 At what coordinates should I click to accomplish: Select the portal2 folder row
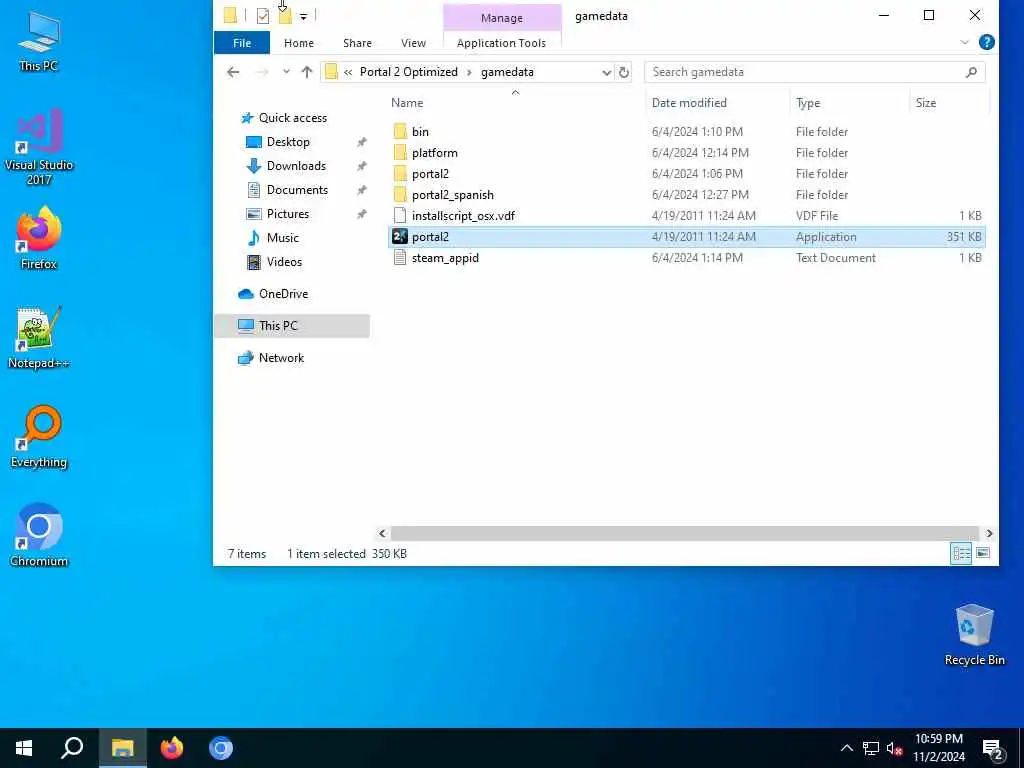coord(686,174)
